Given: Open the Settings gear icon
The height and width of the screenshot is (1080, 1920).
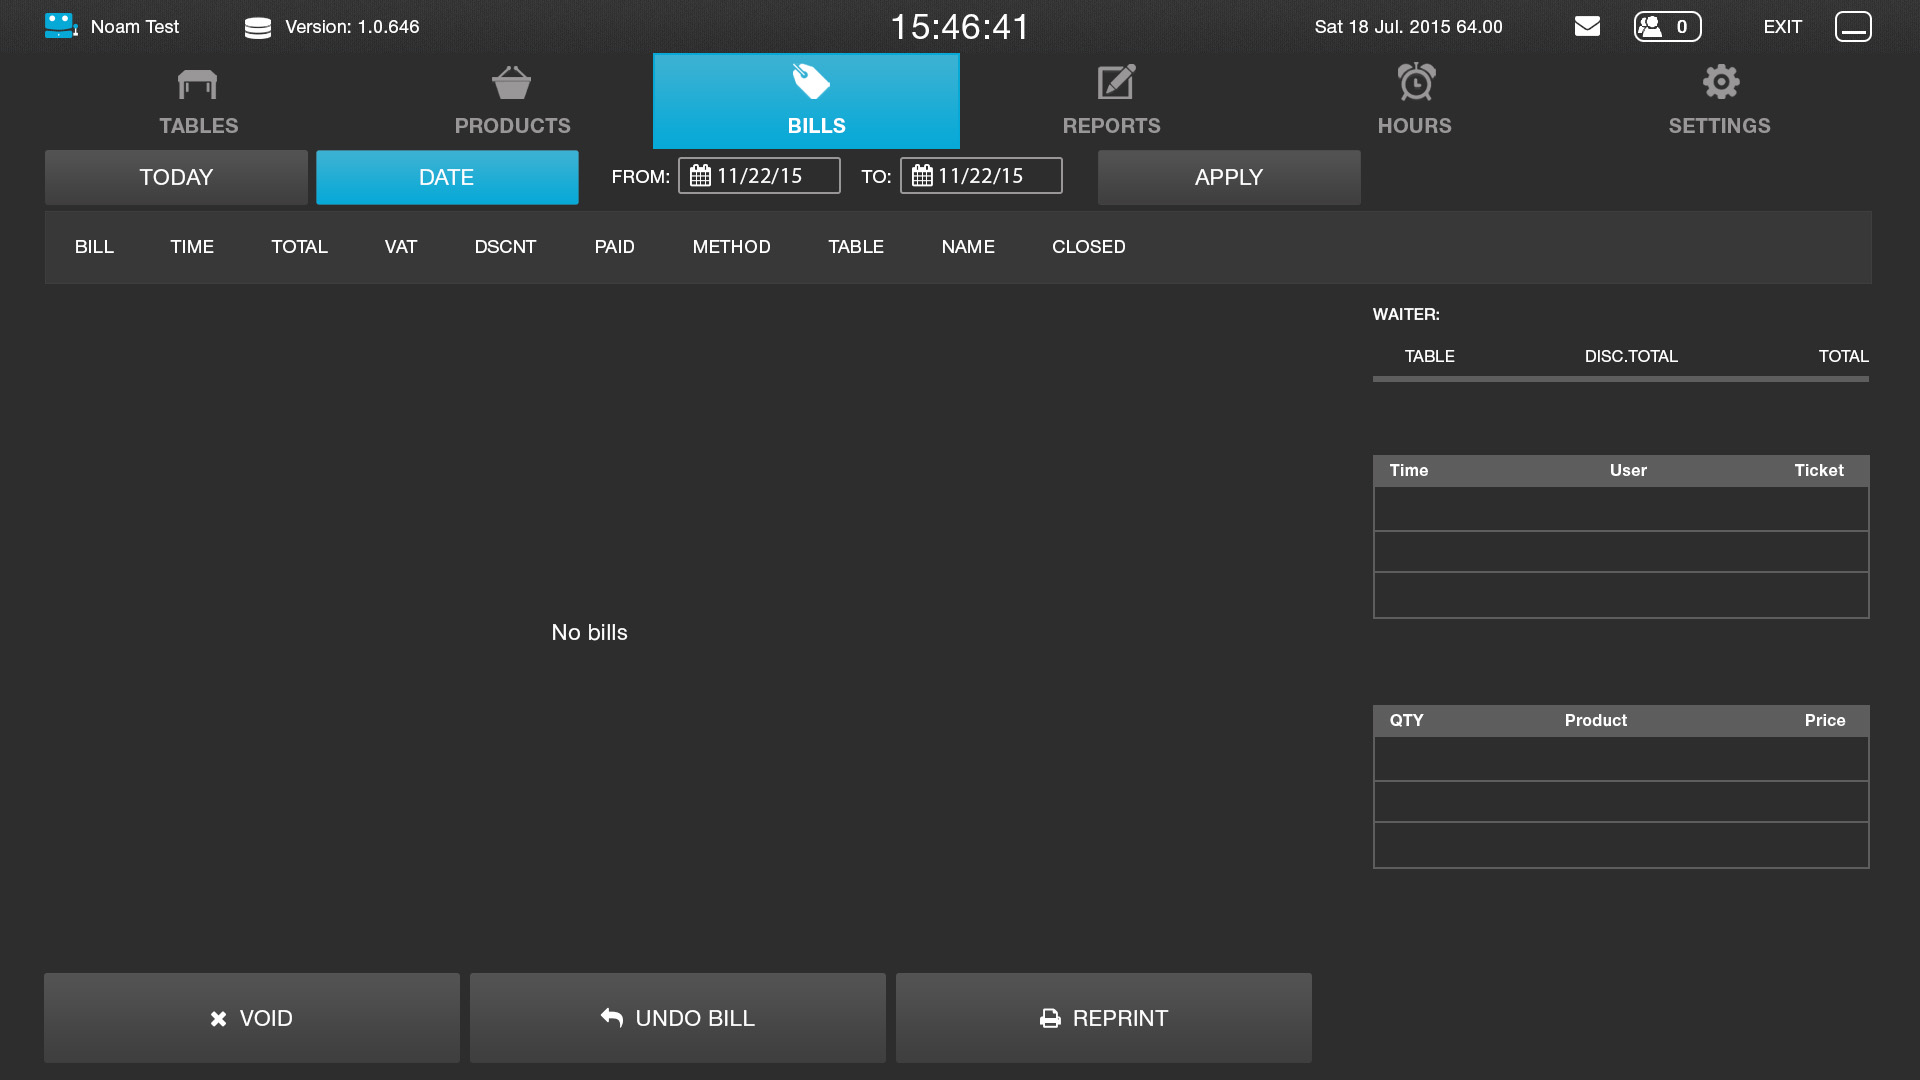Looking at the screenshot, I should 1721,83.
